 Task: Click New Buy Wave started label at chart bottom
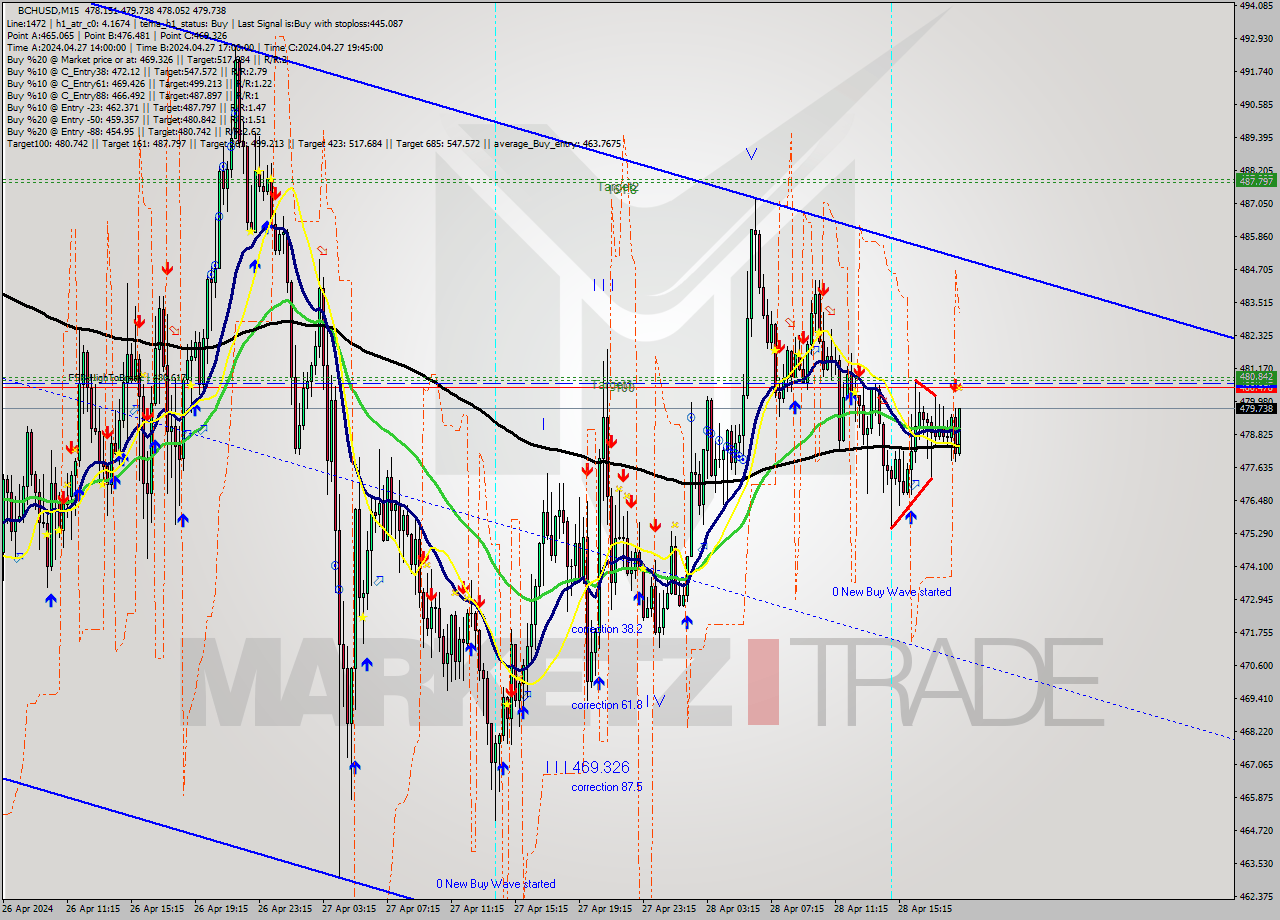tap(495, 884)
